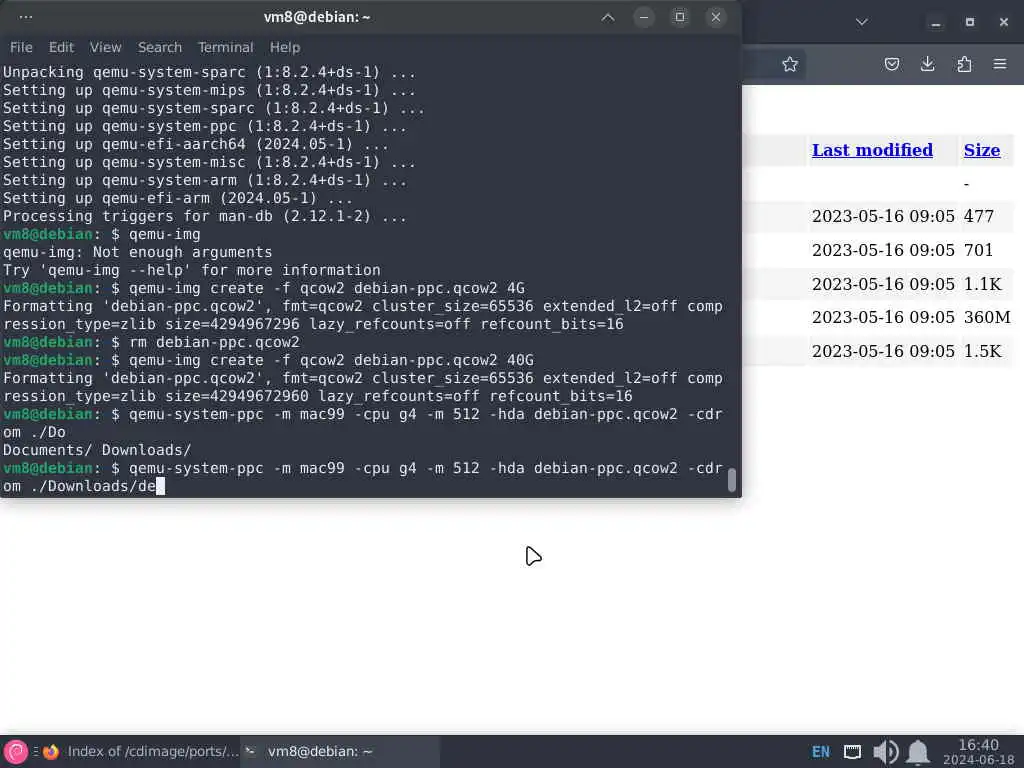Bookmark this page with the Firefox star icon
Image resolution: width=1024 pixels, height=768 pixels.
pos(790,64)
